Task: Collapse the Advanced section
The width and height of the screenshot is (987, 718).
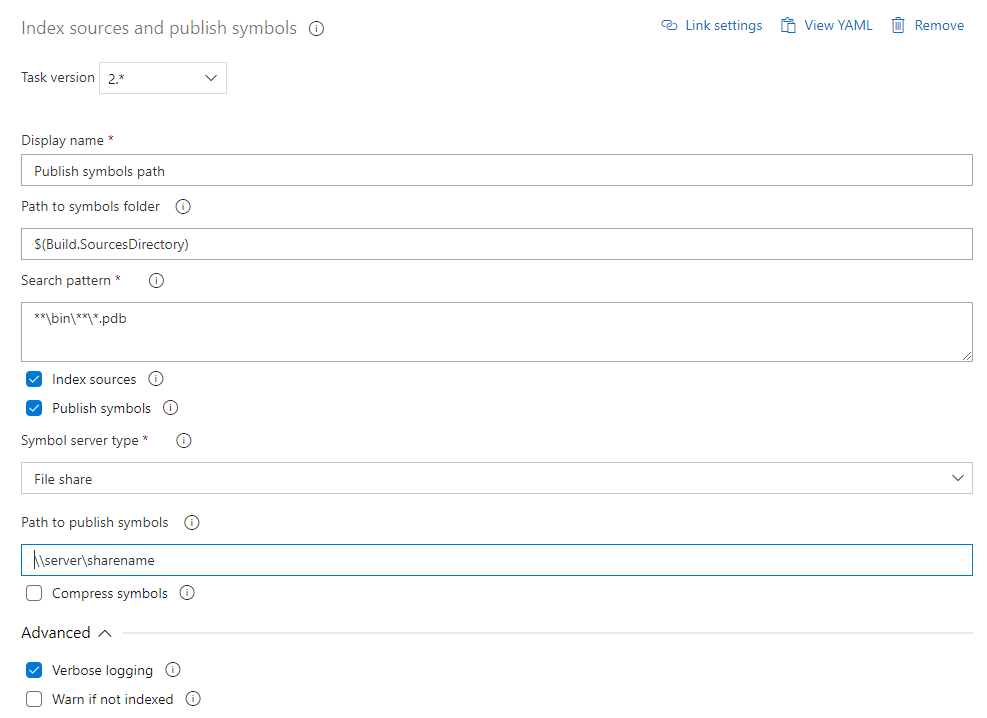Action: [67, 633]
